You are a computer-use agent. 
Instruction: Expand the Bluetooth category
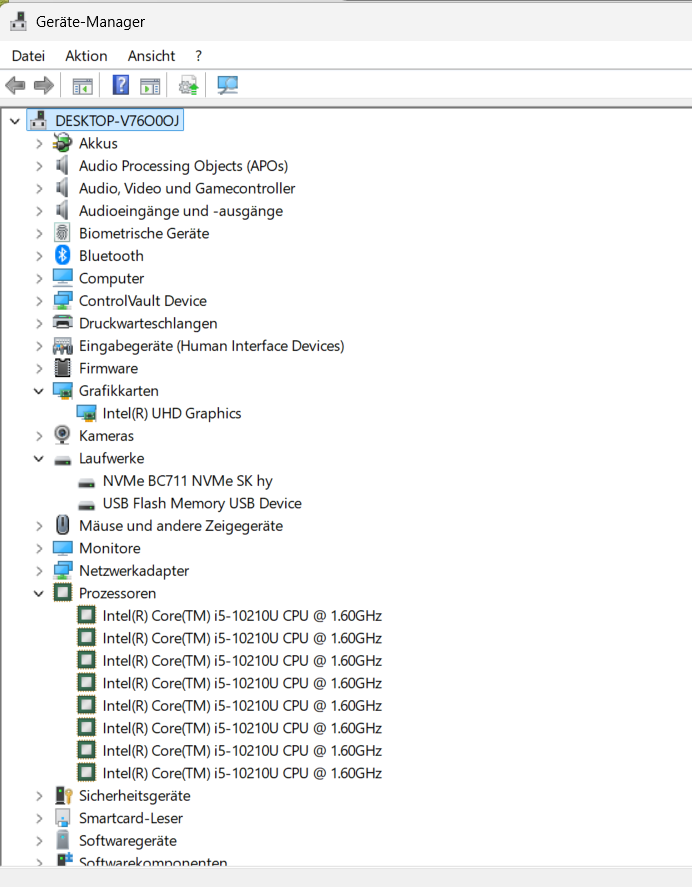coord(39,256)
